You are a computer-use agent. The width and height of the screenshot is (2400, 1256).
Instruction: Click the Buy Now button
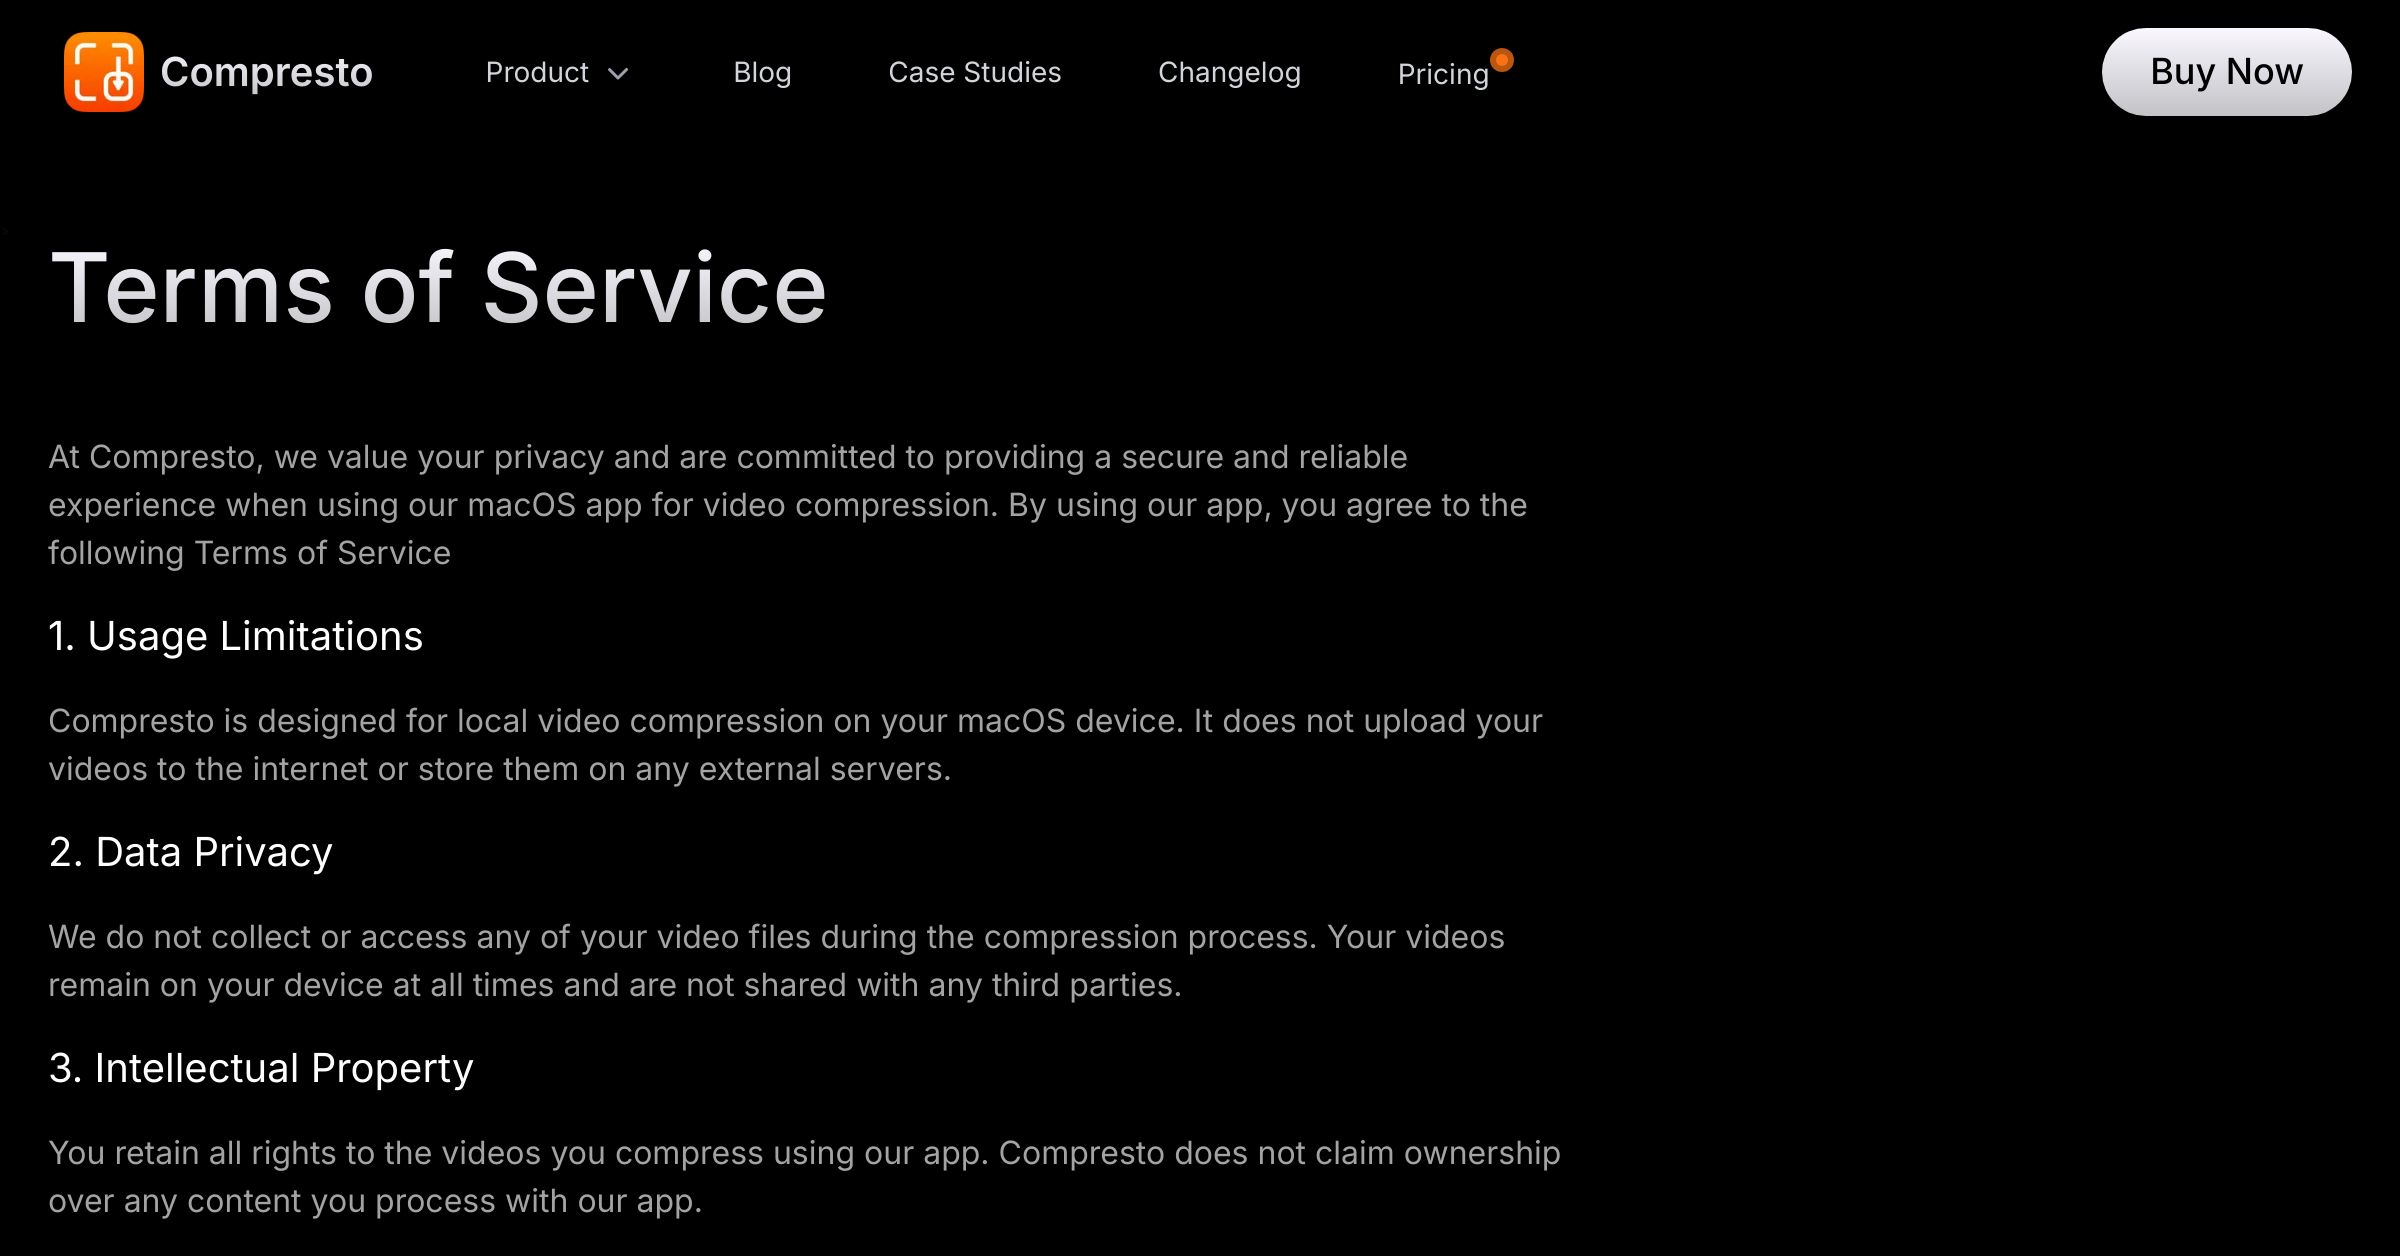(2226, 72)
